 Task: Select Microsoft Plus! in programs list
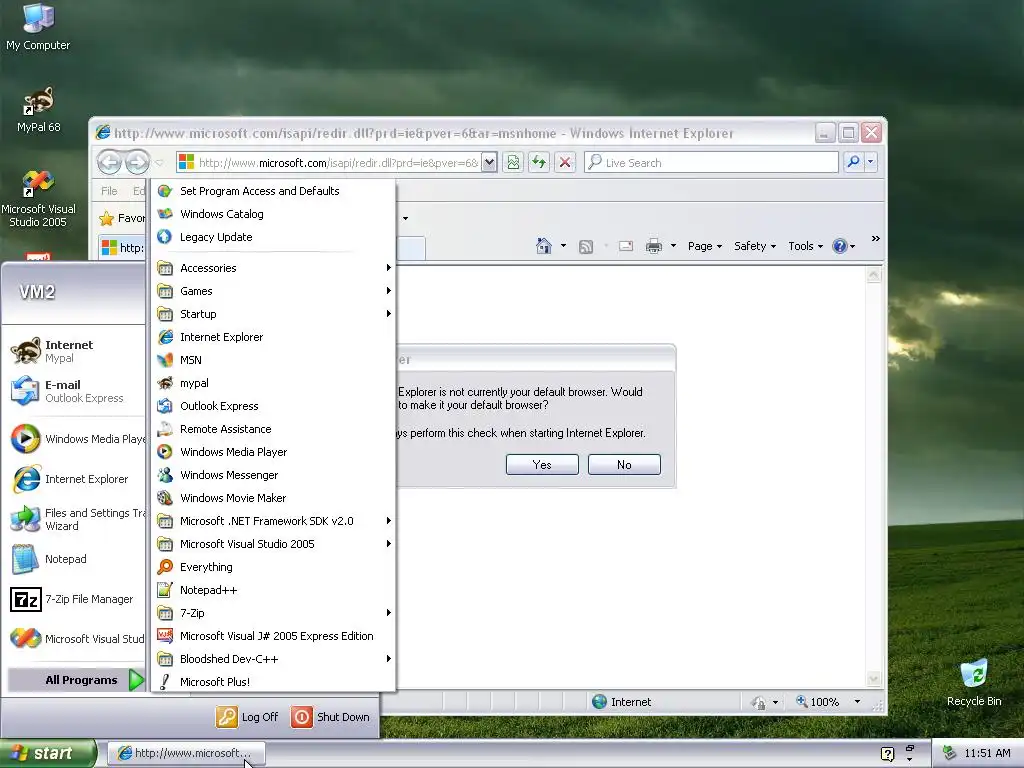tap(274, 681)
